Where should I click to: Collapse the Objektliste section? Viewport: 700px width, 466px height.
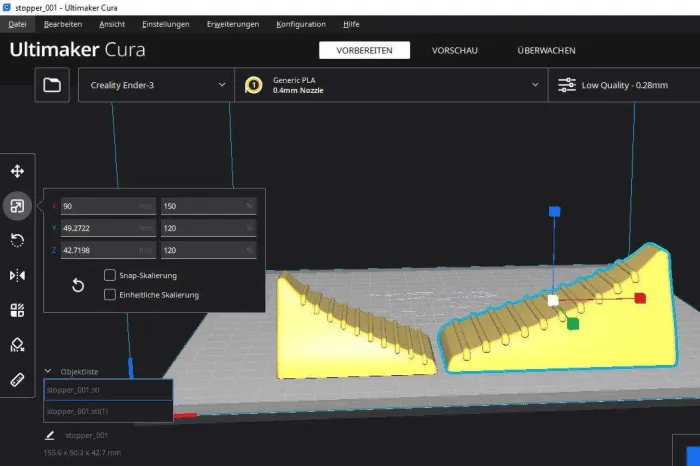tap(48, 371)
